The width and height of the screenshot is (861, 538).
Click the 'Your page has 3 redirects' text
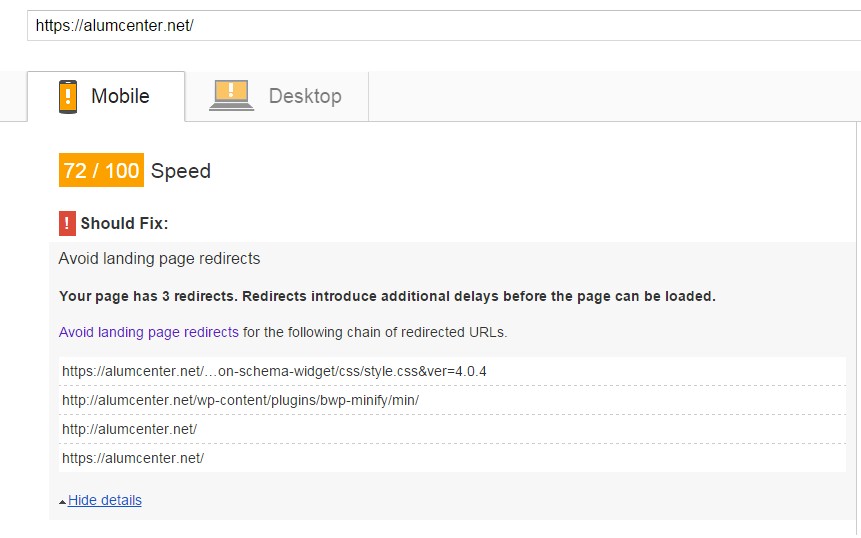(387, 296)
